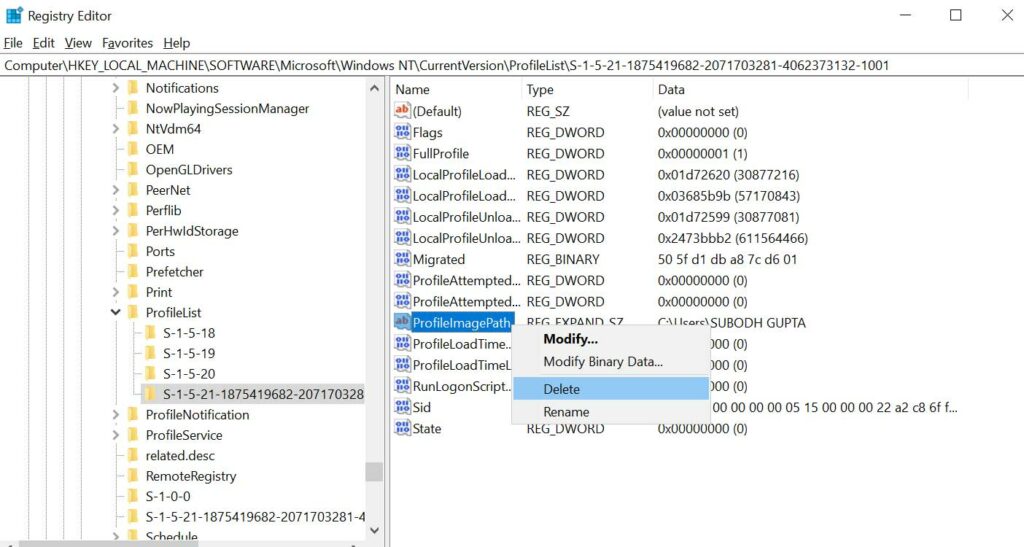Screen dimensions: 1024x547
Task: Select the NtVdm64 tree key
Action: [x=173, y=129]
